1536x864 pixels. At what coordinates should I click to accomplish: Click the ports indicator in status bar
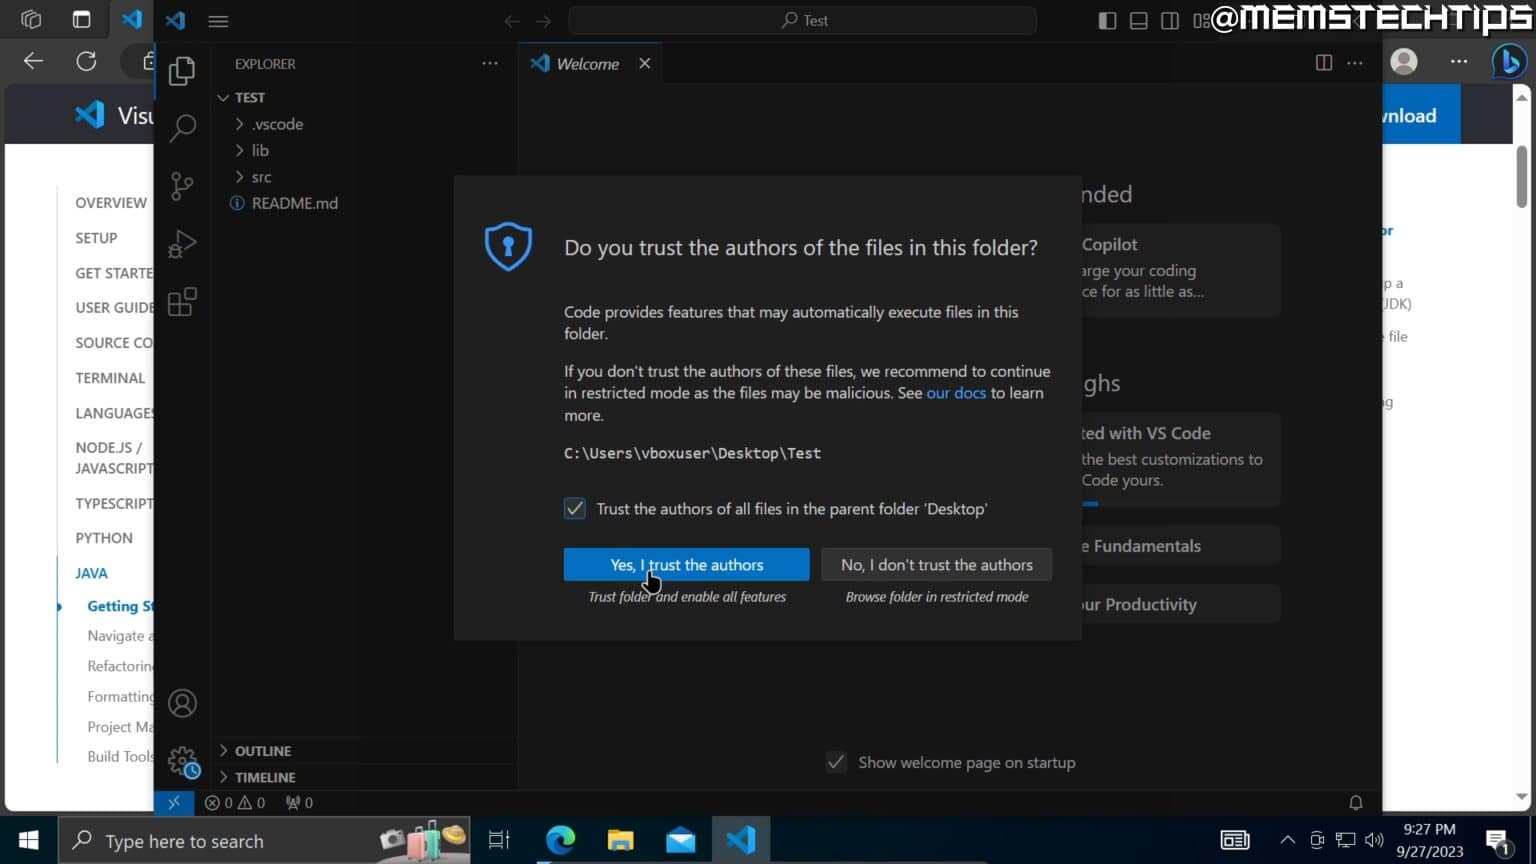tap(299, 802)
